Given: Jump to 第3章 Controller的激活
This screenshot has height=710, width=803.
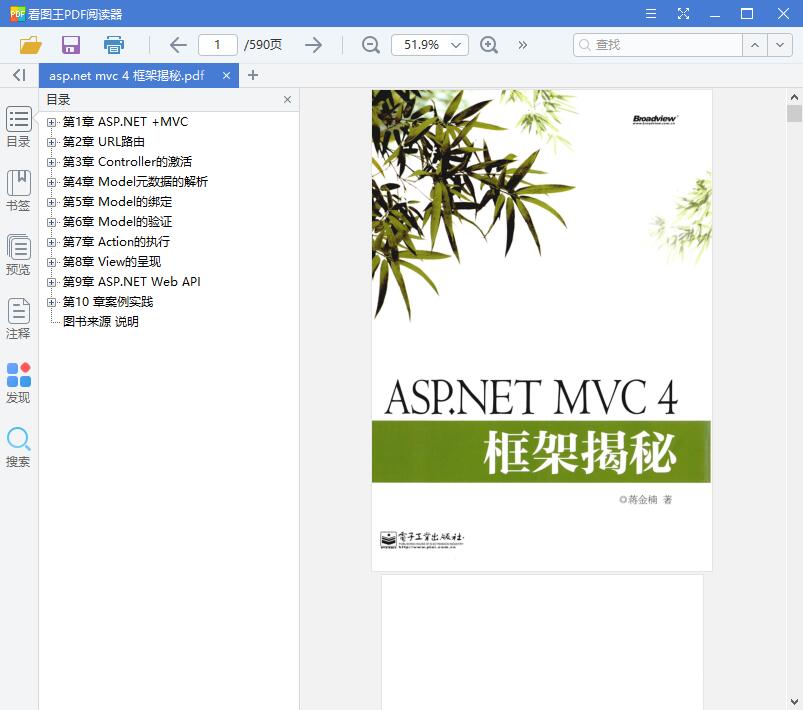Looking at the screenshot, I should (x=128, y=162).
